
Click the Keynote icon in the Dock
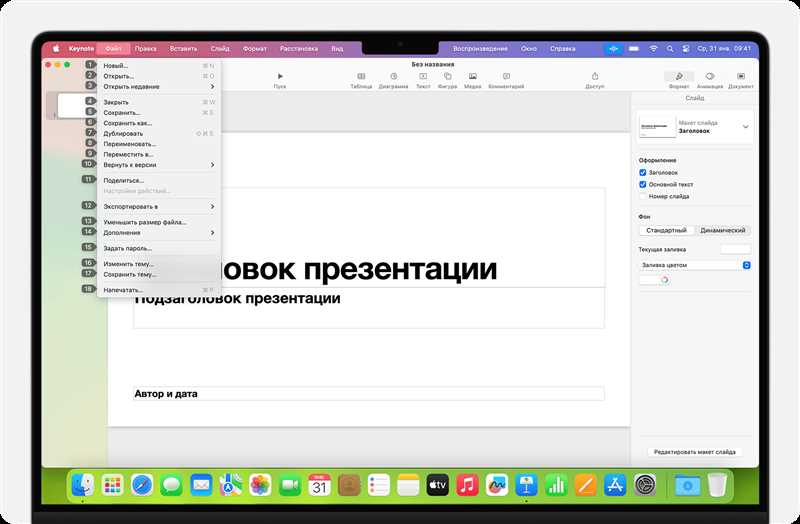527,485
